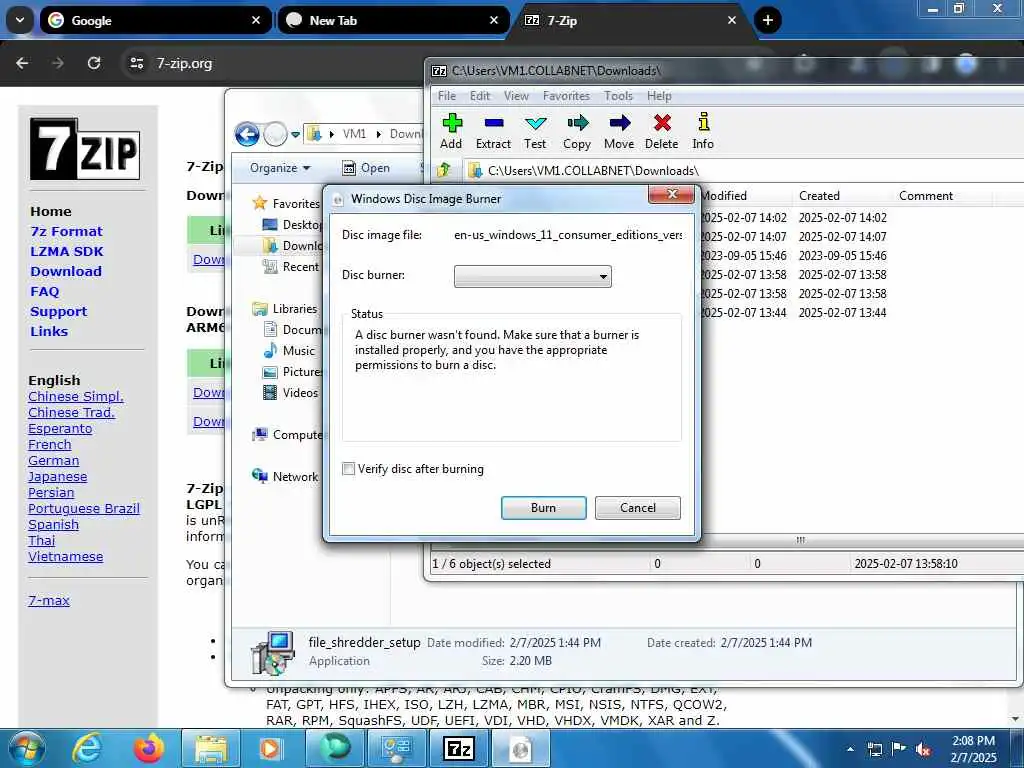Open Support link on 7-Zip site

point(59,312)
